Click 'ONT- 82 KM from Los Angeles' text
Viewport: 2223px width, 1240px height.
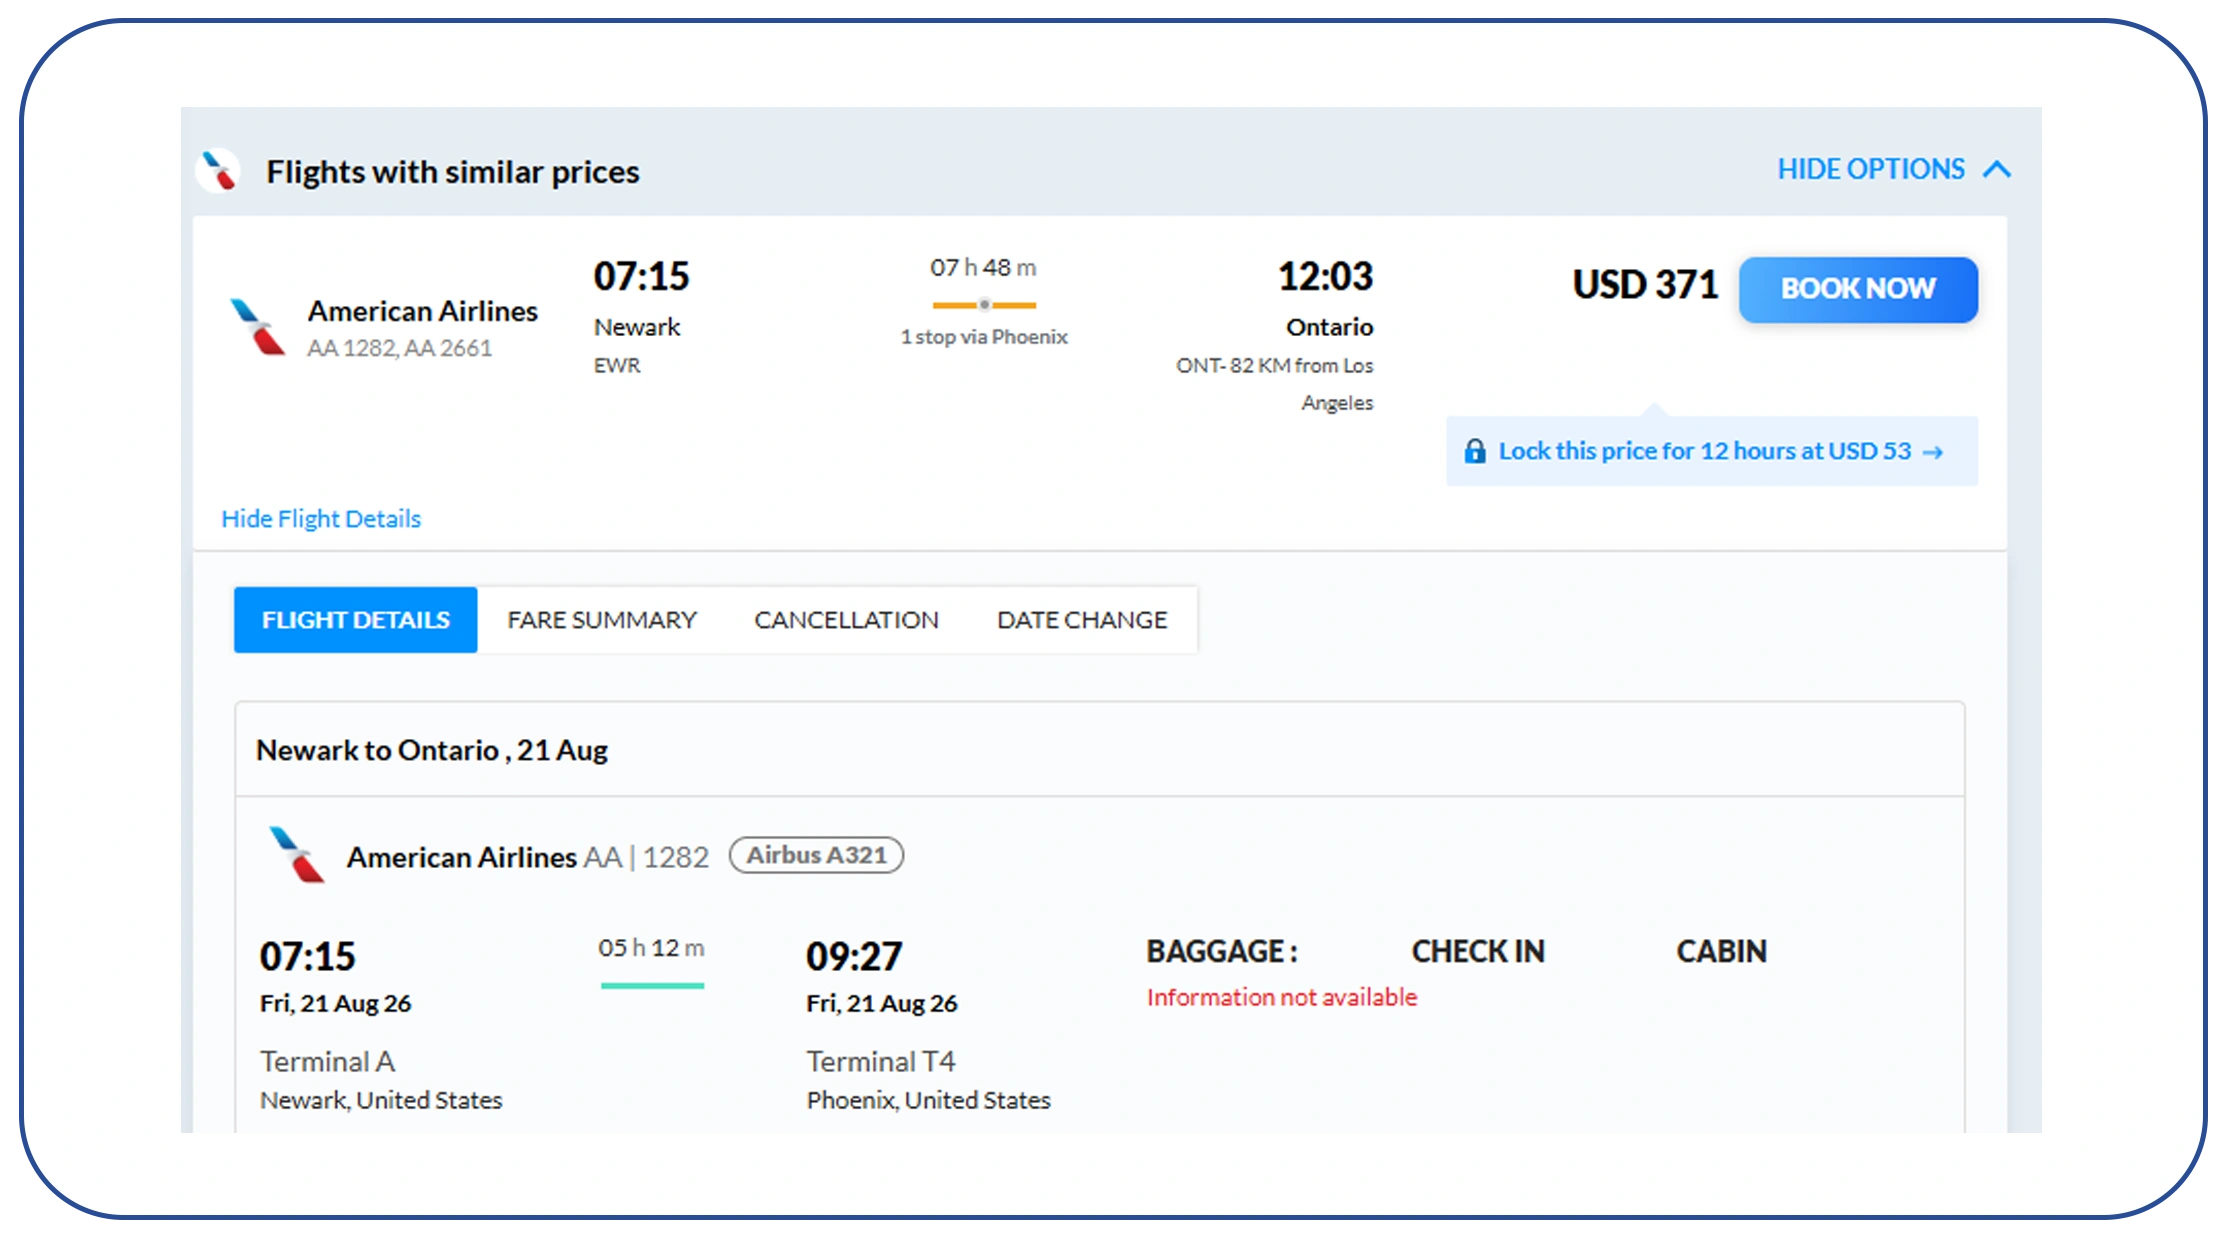pyautogui.click(x=1275, y=384)
